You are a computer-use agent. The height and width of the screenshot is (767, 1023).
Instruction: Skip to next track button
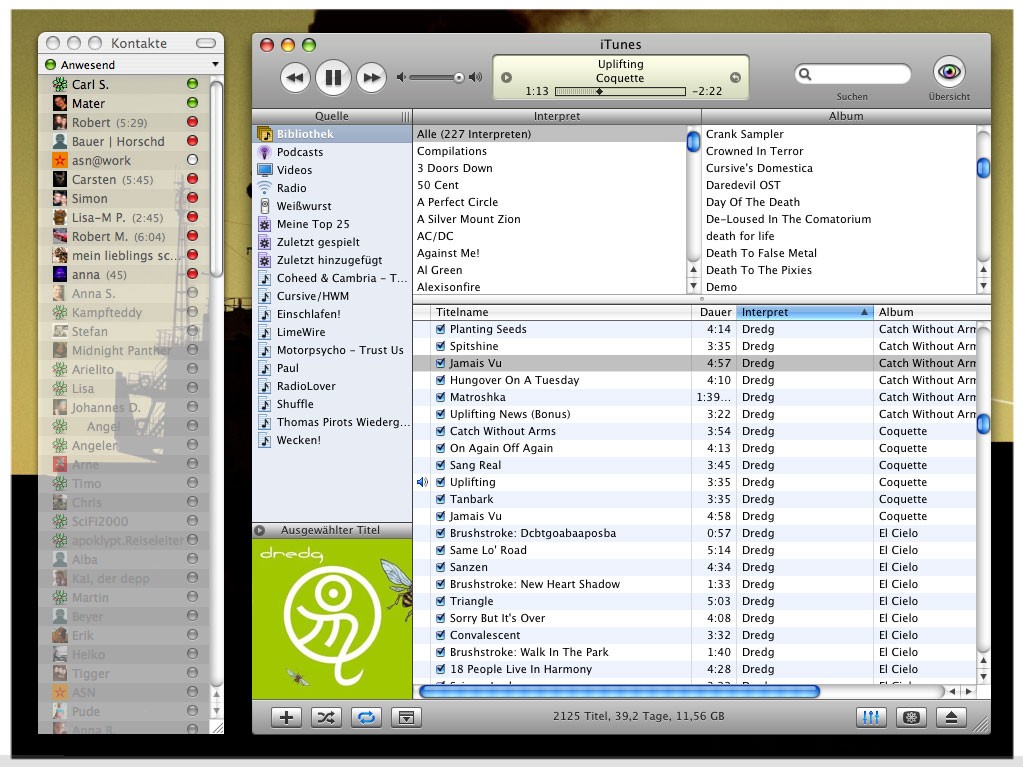(x=372, y=78)
